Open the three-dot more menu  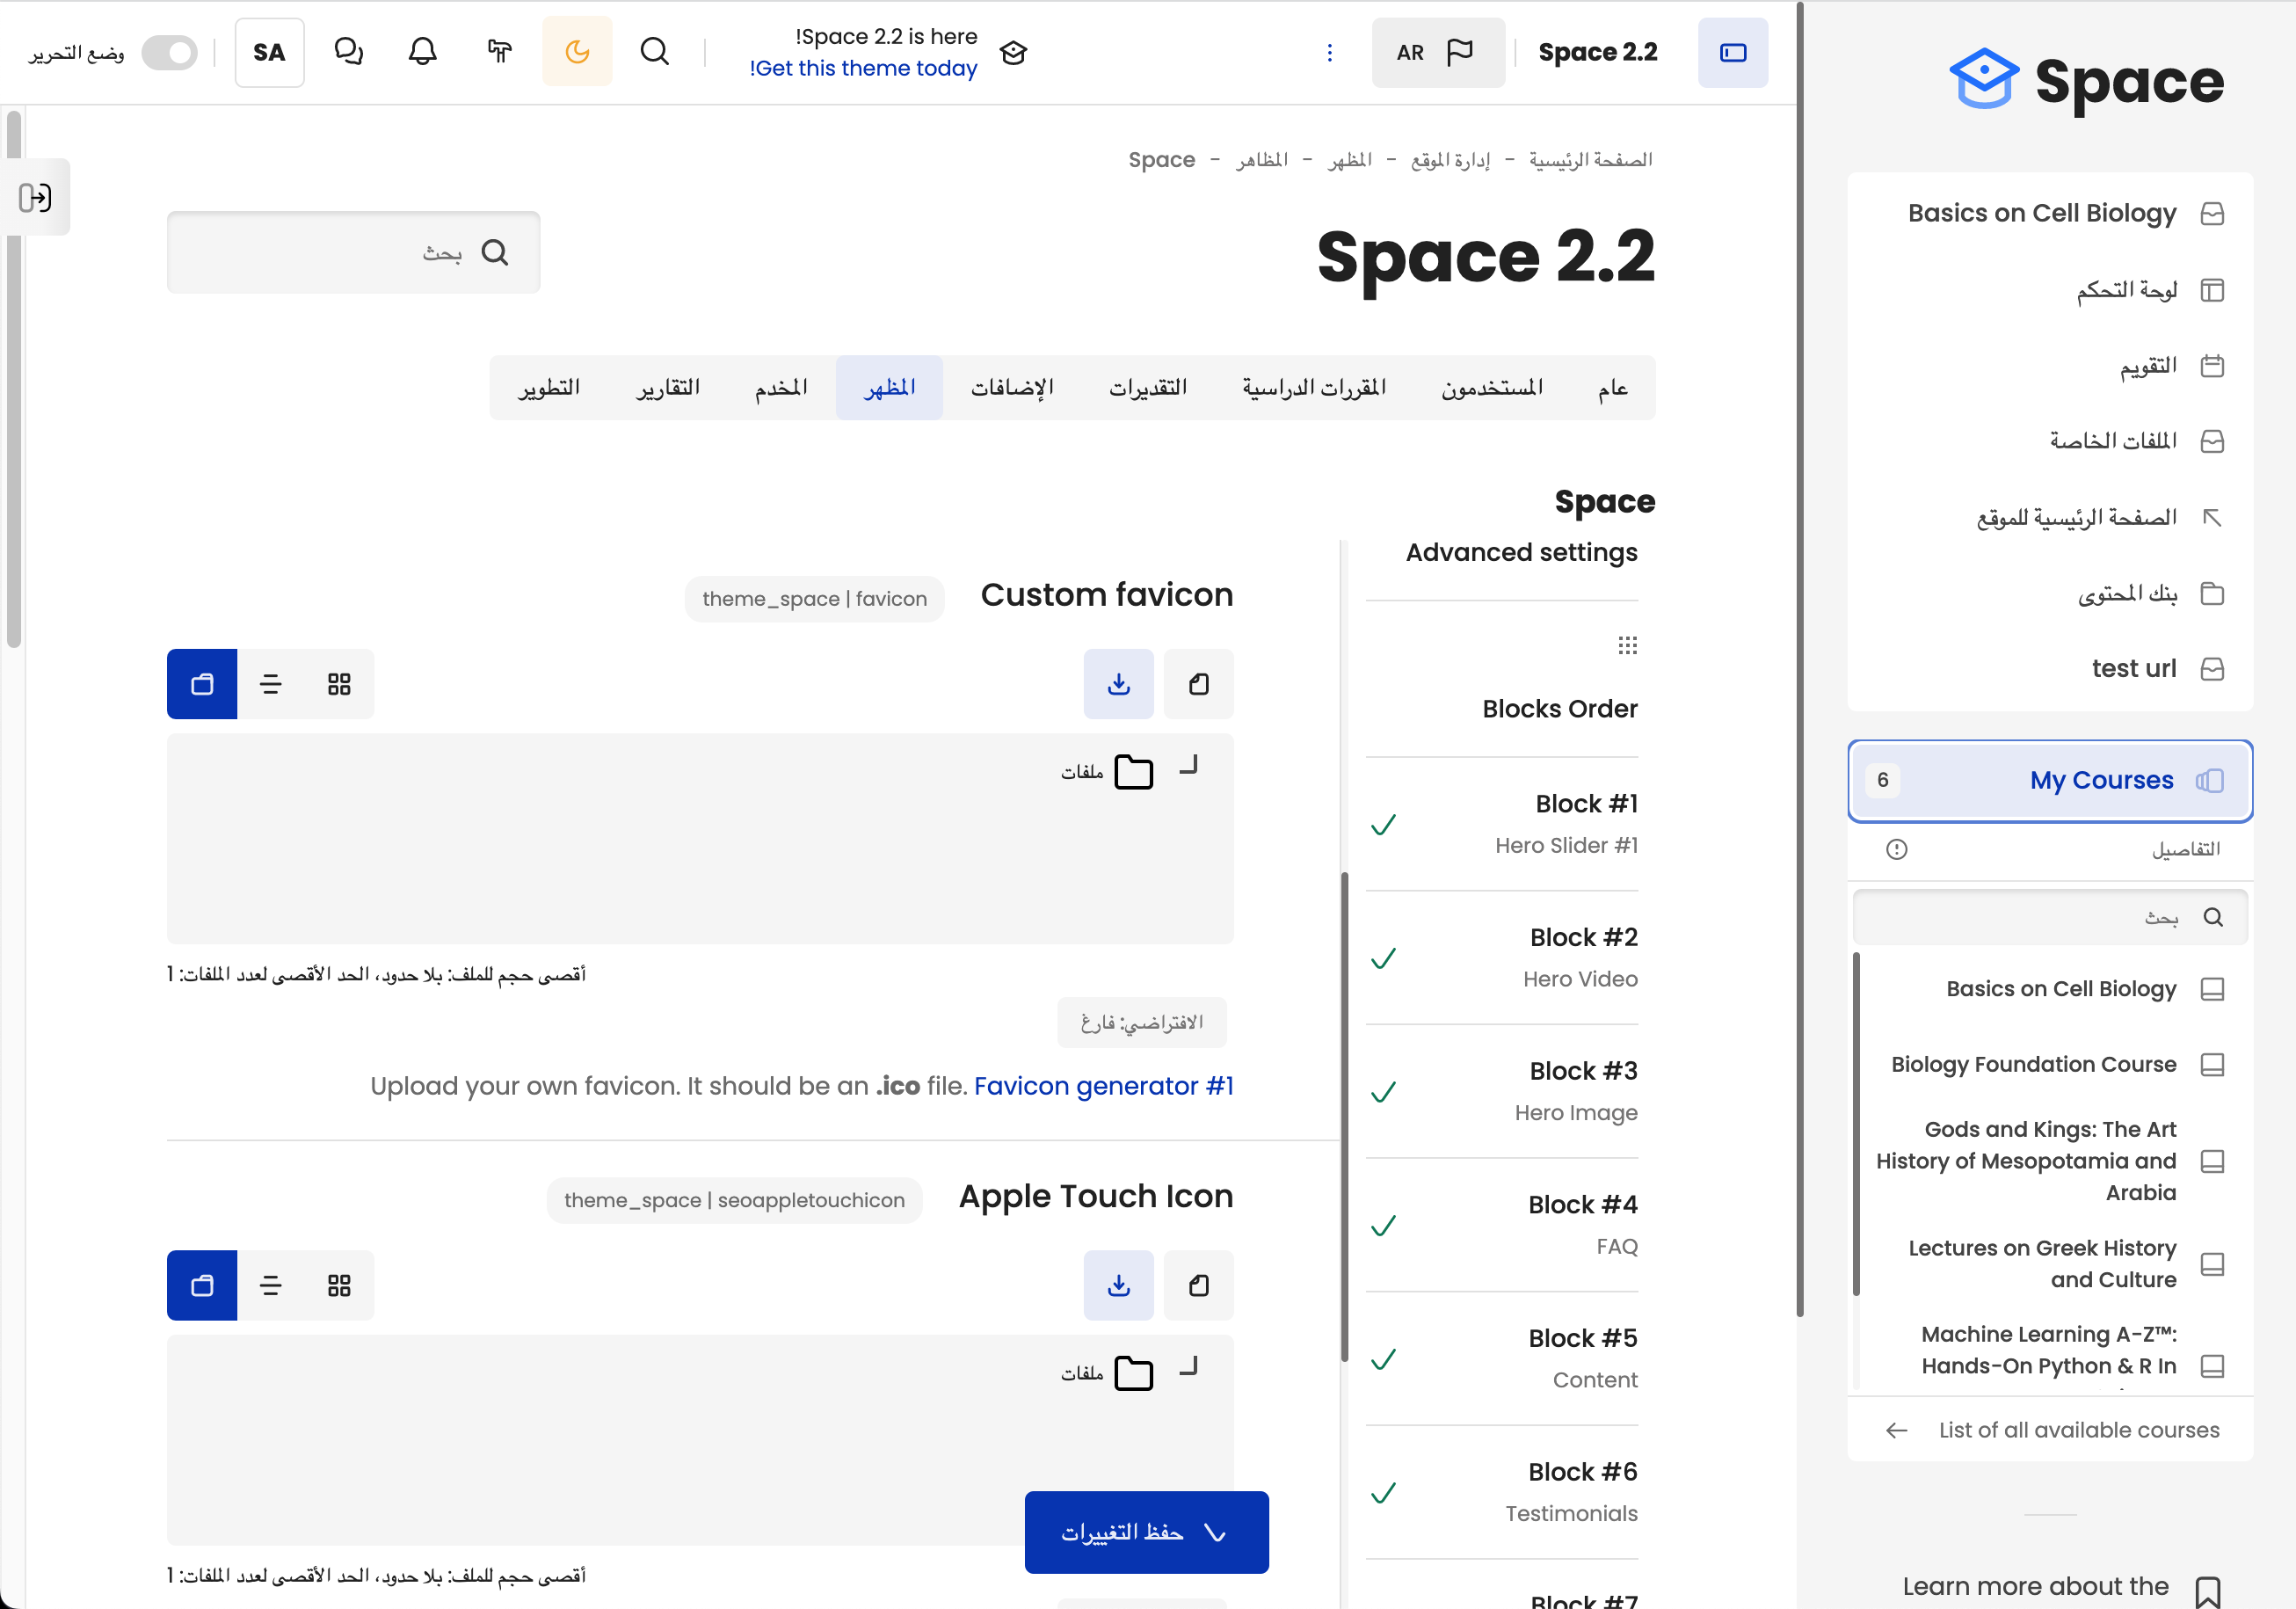(1329, 52)
